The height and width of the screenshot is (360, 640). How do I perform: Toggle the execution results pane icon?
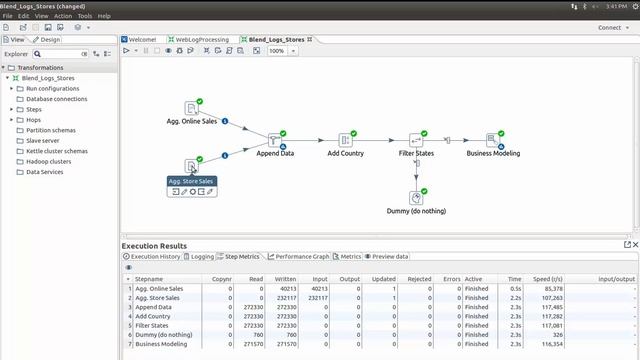tap(256, 51)
